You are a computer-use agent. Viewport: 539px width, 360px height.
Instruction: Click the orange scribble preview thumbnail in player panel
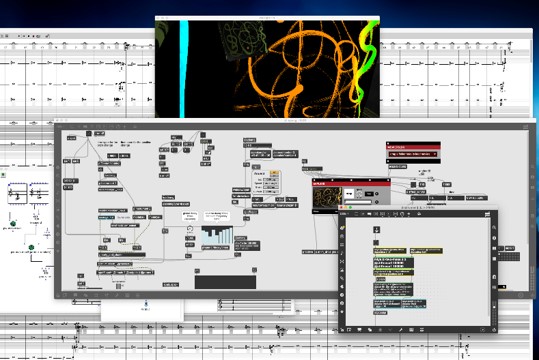pyautogui.click(x=327, y=198)
